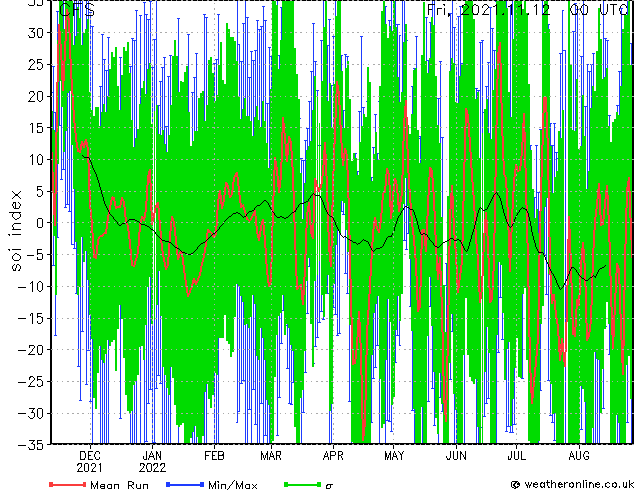Click the JUL month label

tap(516, 456)
